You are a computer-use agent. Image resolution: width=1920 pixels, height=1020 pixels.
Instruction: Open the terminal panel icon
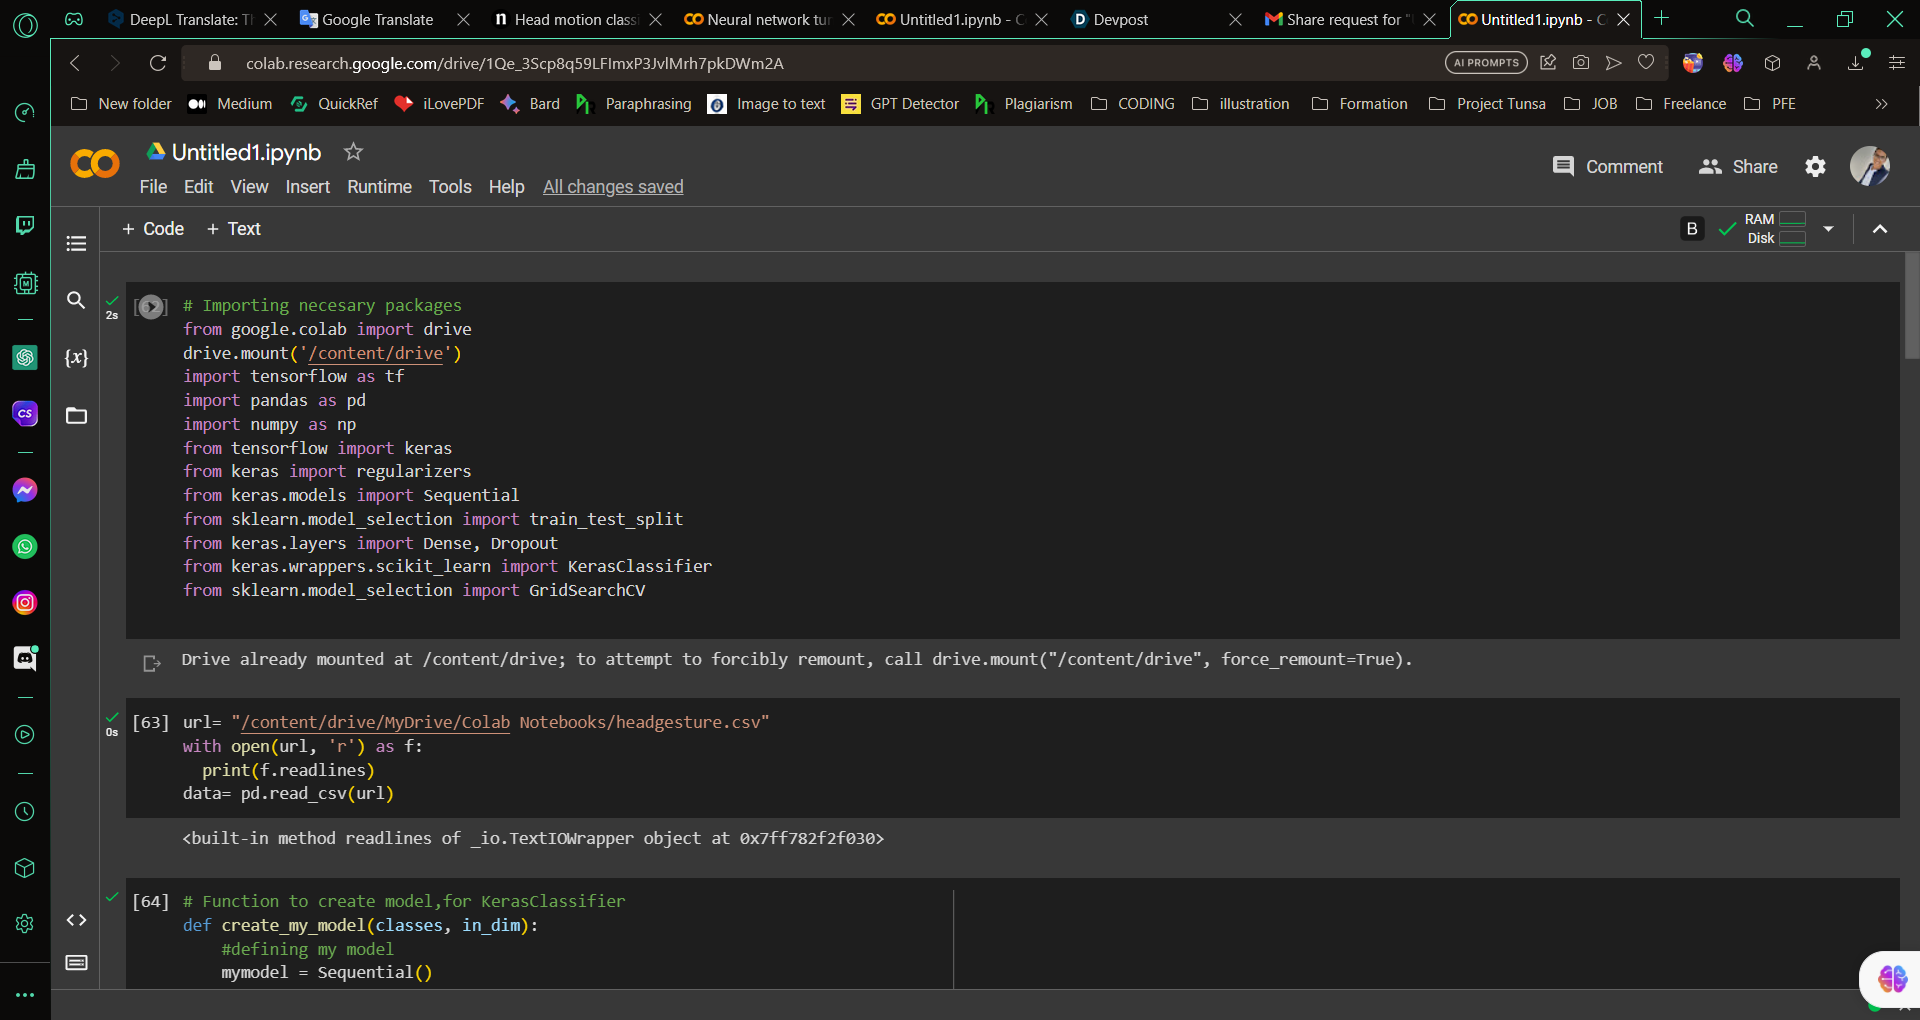(x=76, y=963)
